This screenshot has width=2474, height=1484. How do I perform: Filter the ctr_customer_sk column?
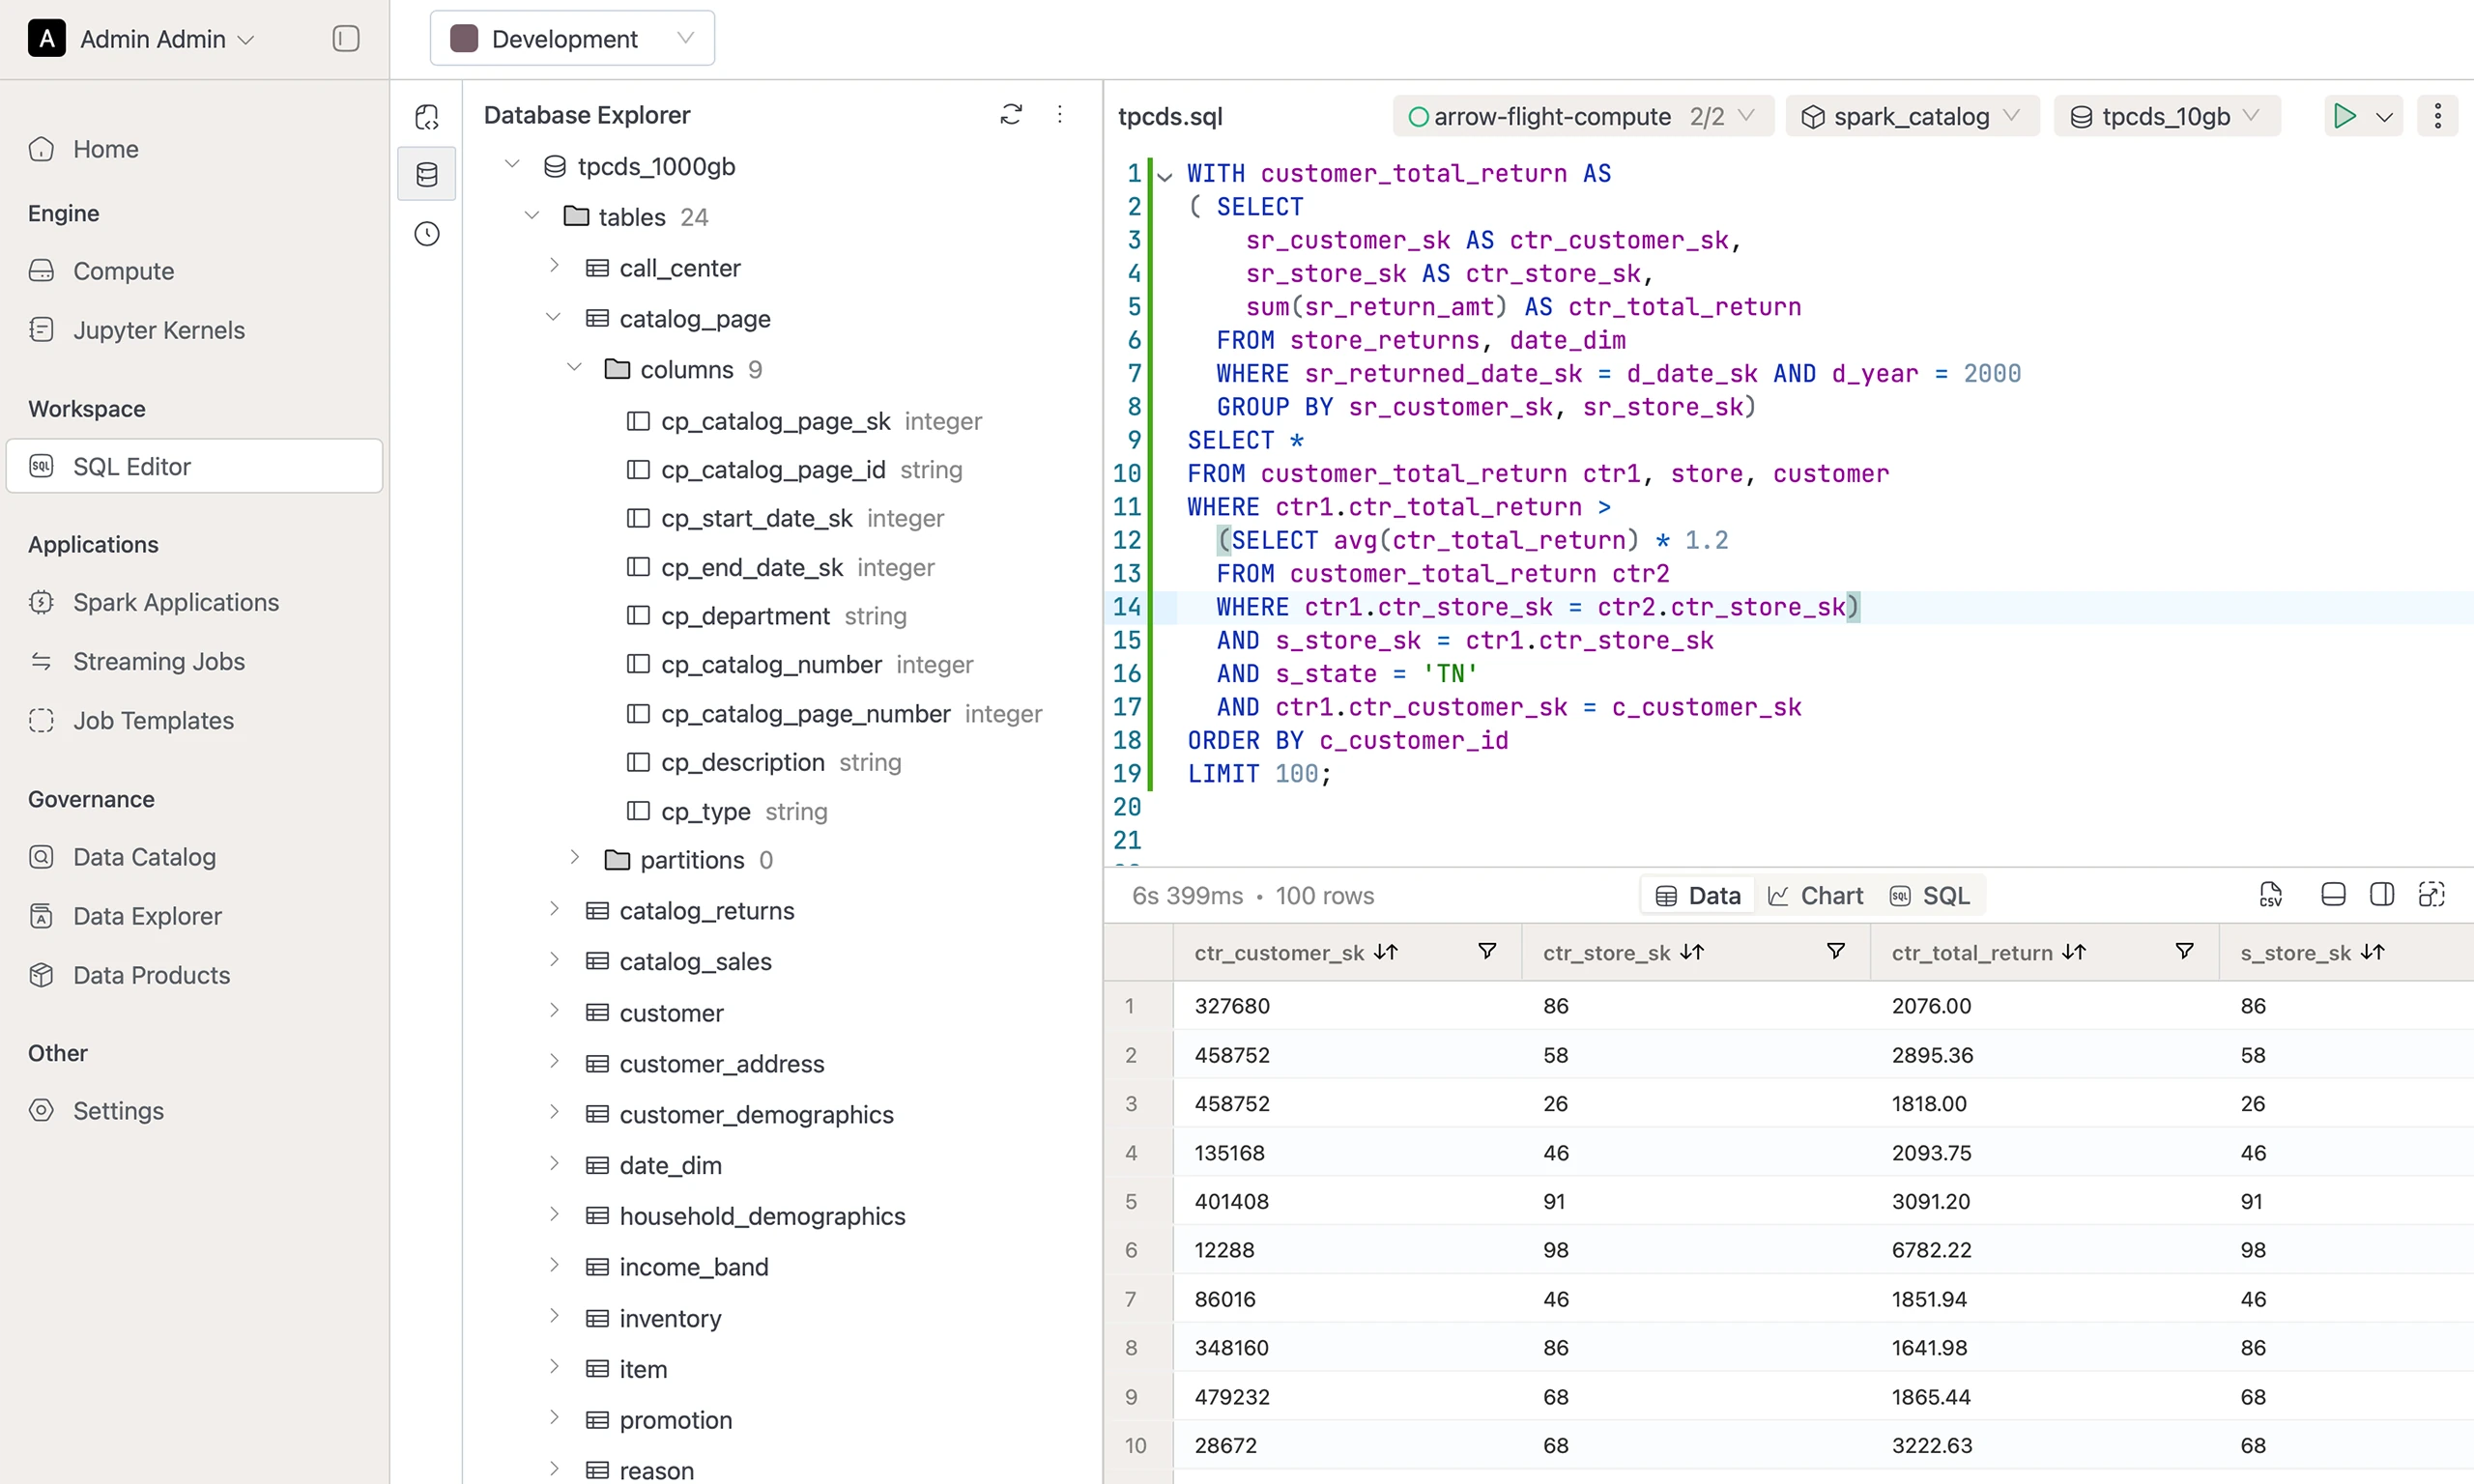coord(1487,951)
